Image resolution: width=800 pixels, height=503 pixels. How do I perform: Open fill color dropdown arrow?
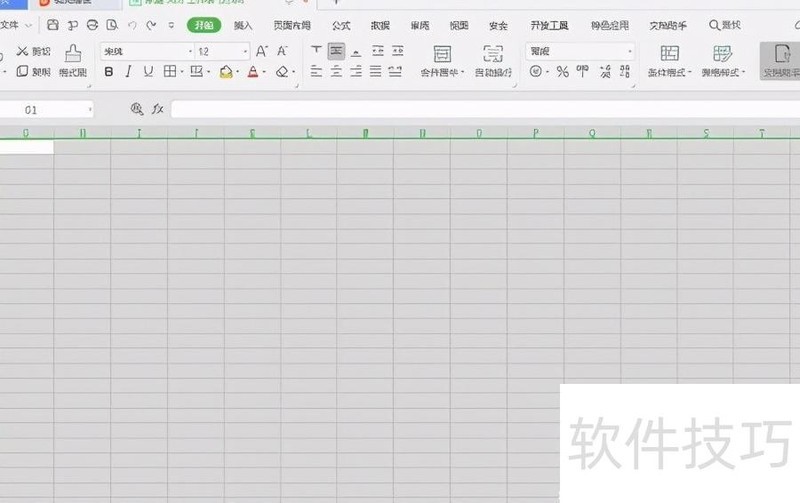coord(238,72)
